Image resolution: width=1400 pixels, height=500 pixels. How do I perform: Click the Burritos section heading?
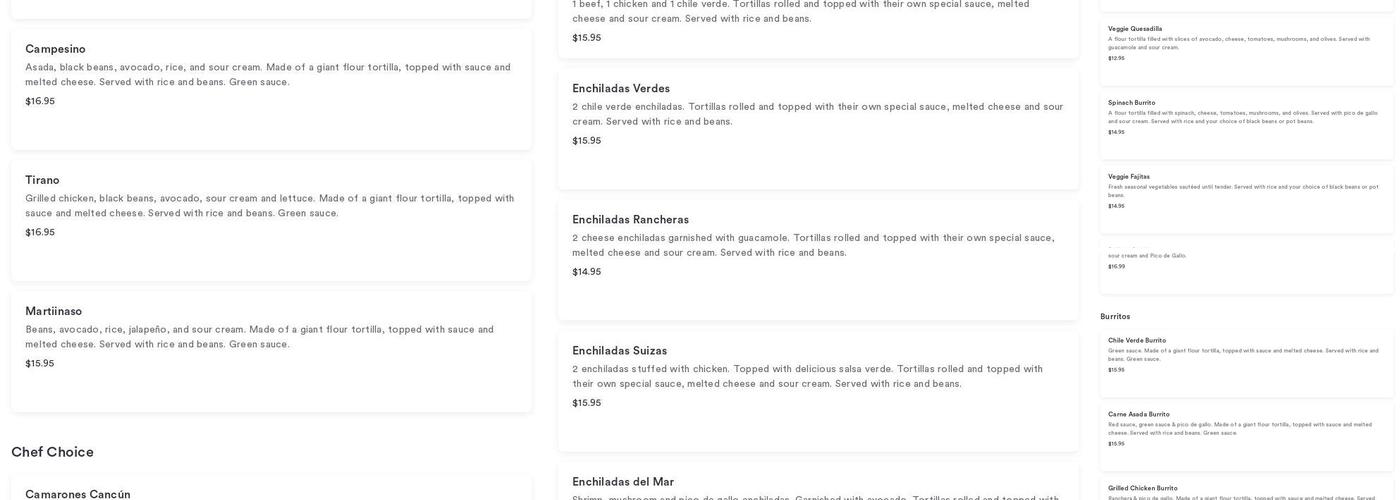pyautogui.click(x=1115, y=317)
